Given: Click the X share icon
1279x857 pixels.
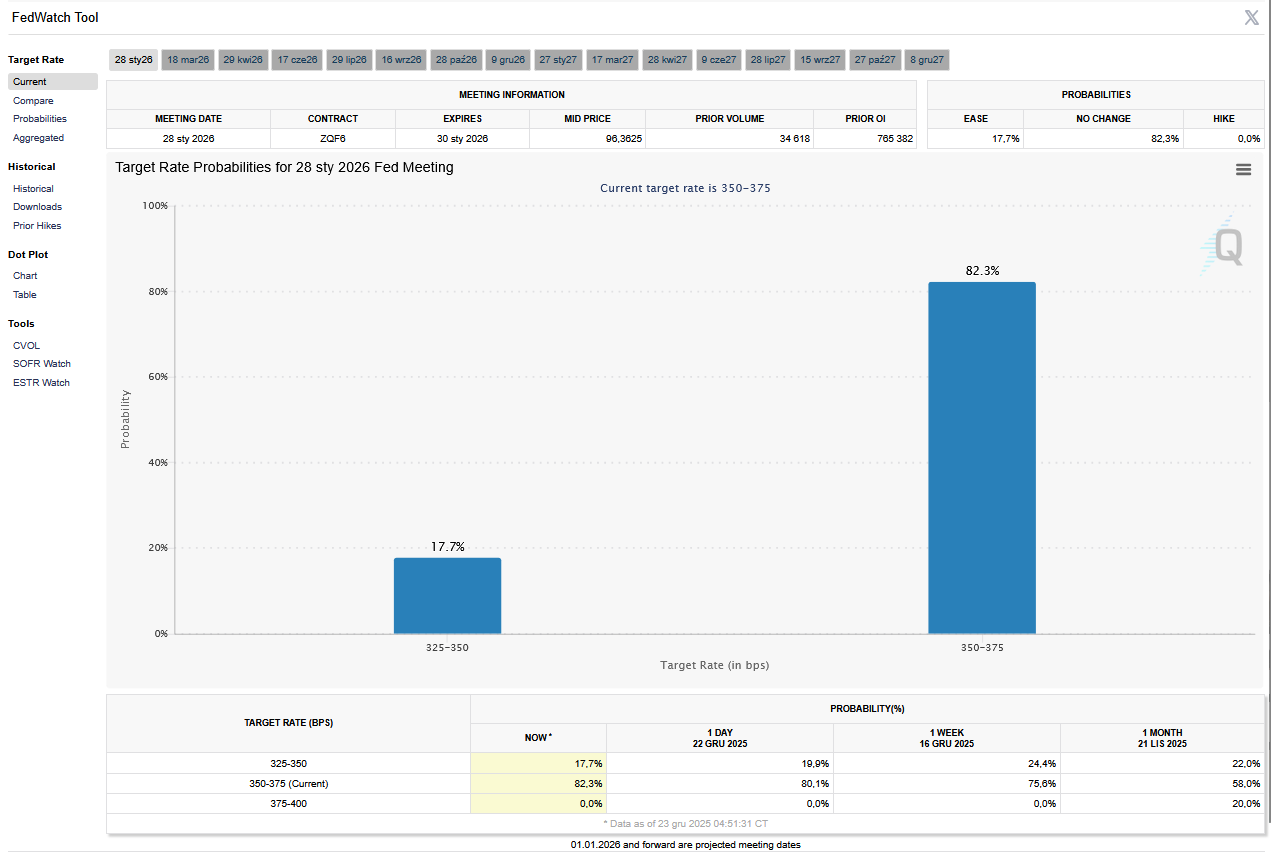Looking at the screenshot, I should (x=1251, y=17).
